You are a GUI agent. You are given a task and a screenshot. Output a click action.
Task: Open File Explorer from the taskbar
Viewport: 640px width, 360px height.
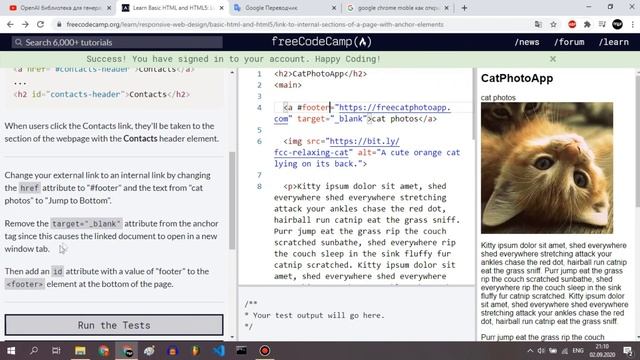[80, 351]
